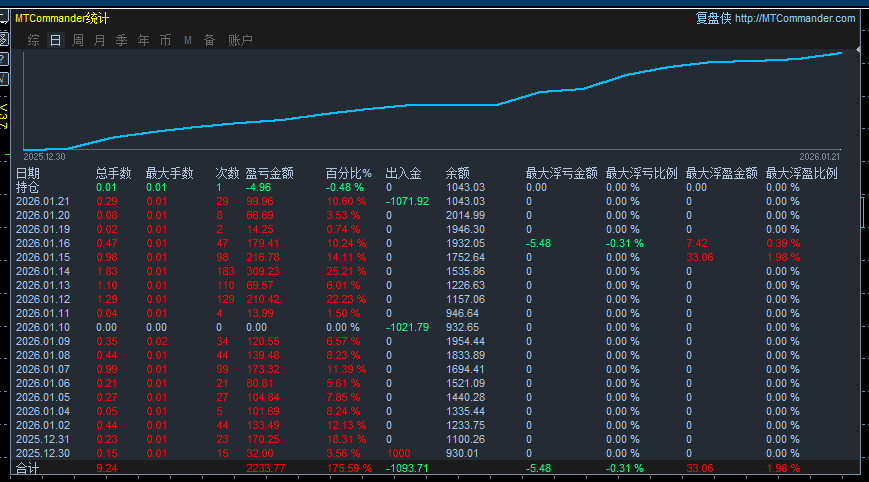
Task: Click the floating profit value 7.42
Action: pos(697,243)
